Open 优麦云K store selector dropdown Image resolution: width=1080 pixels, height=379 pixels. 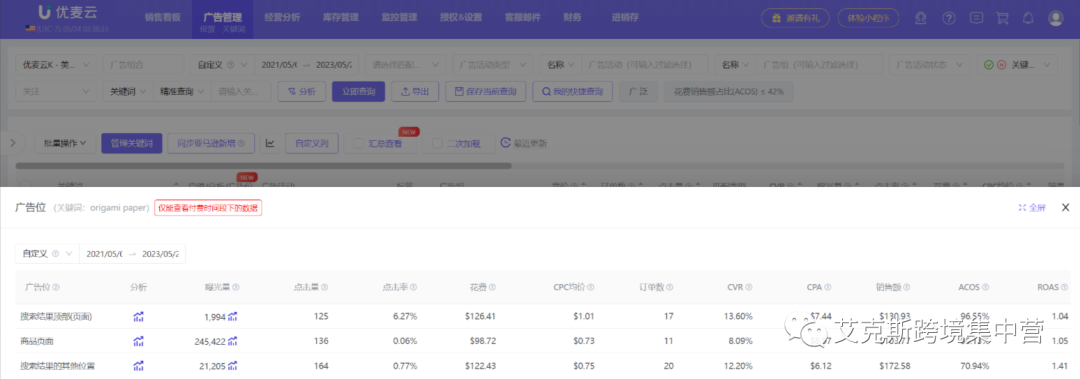point(56,65)
